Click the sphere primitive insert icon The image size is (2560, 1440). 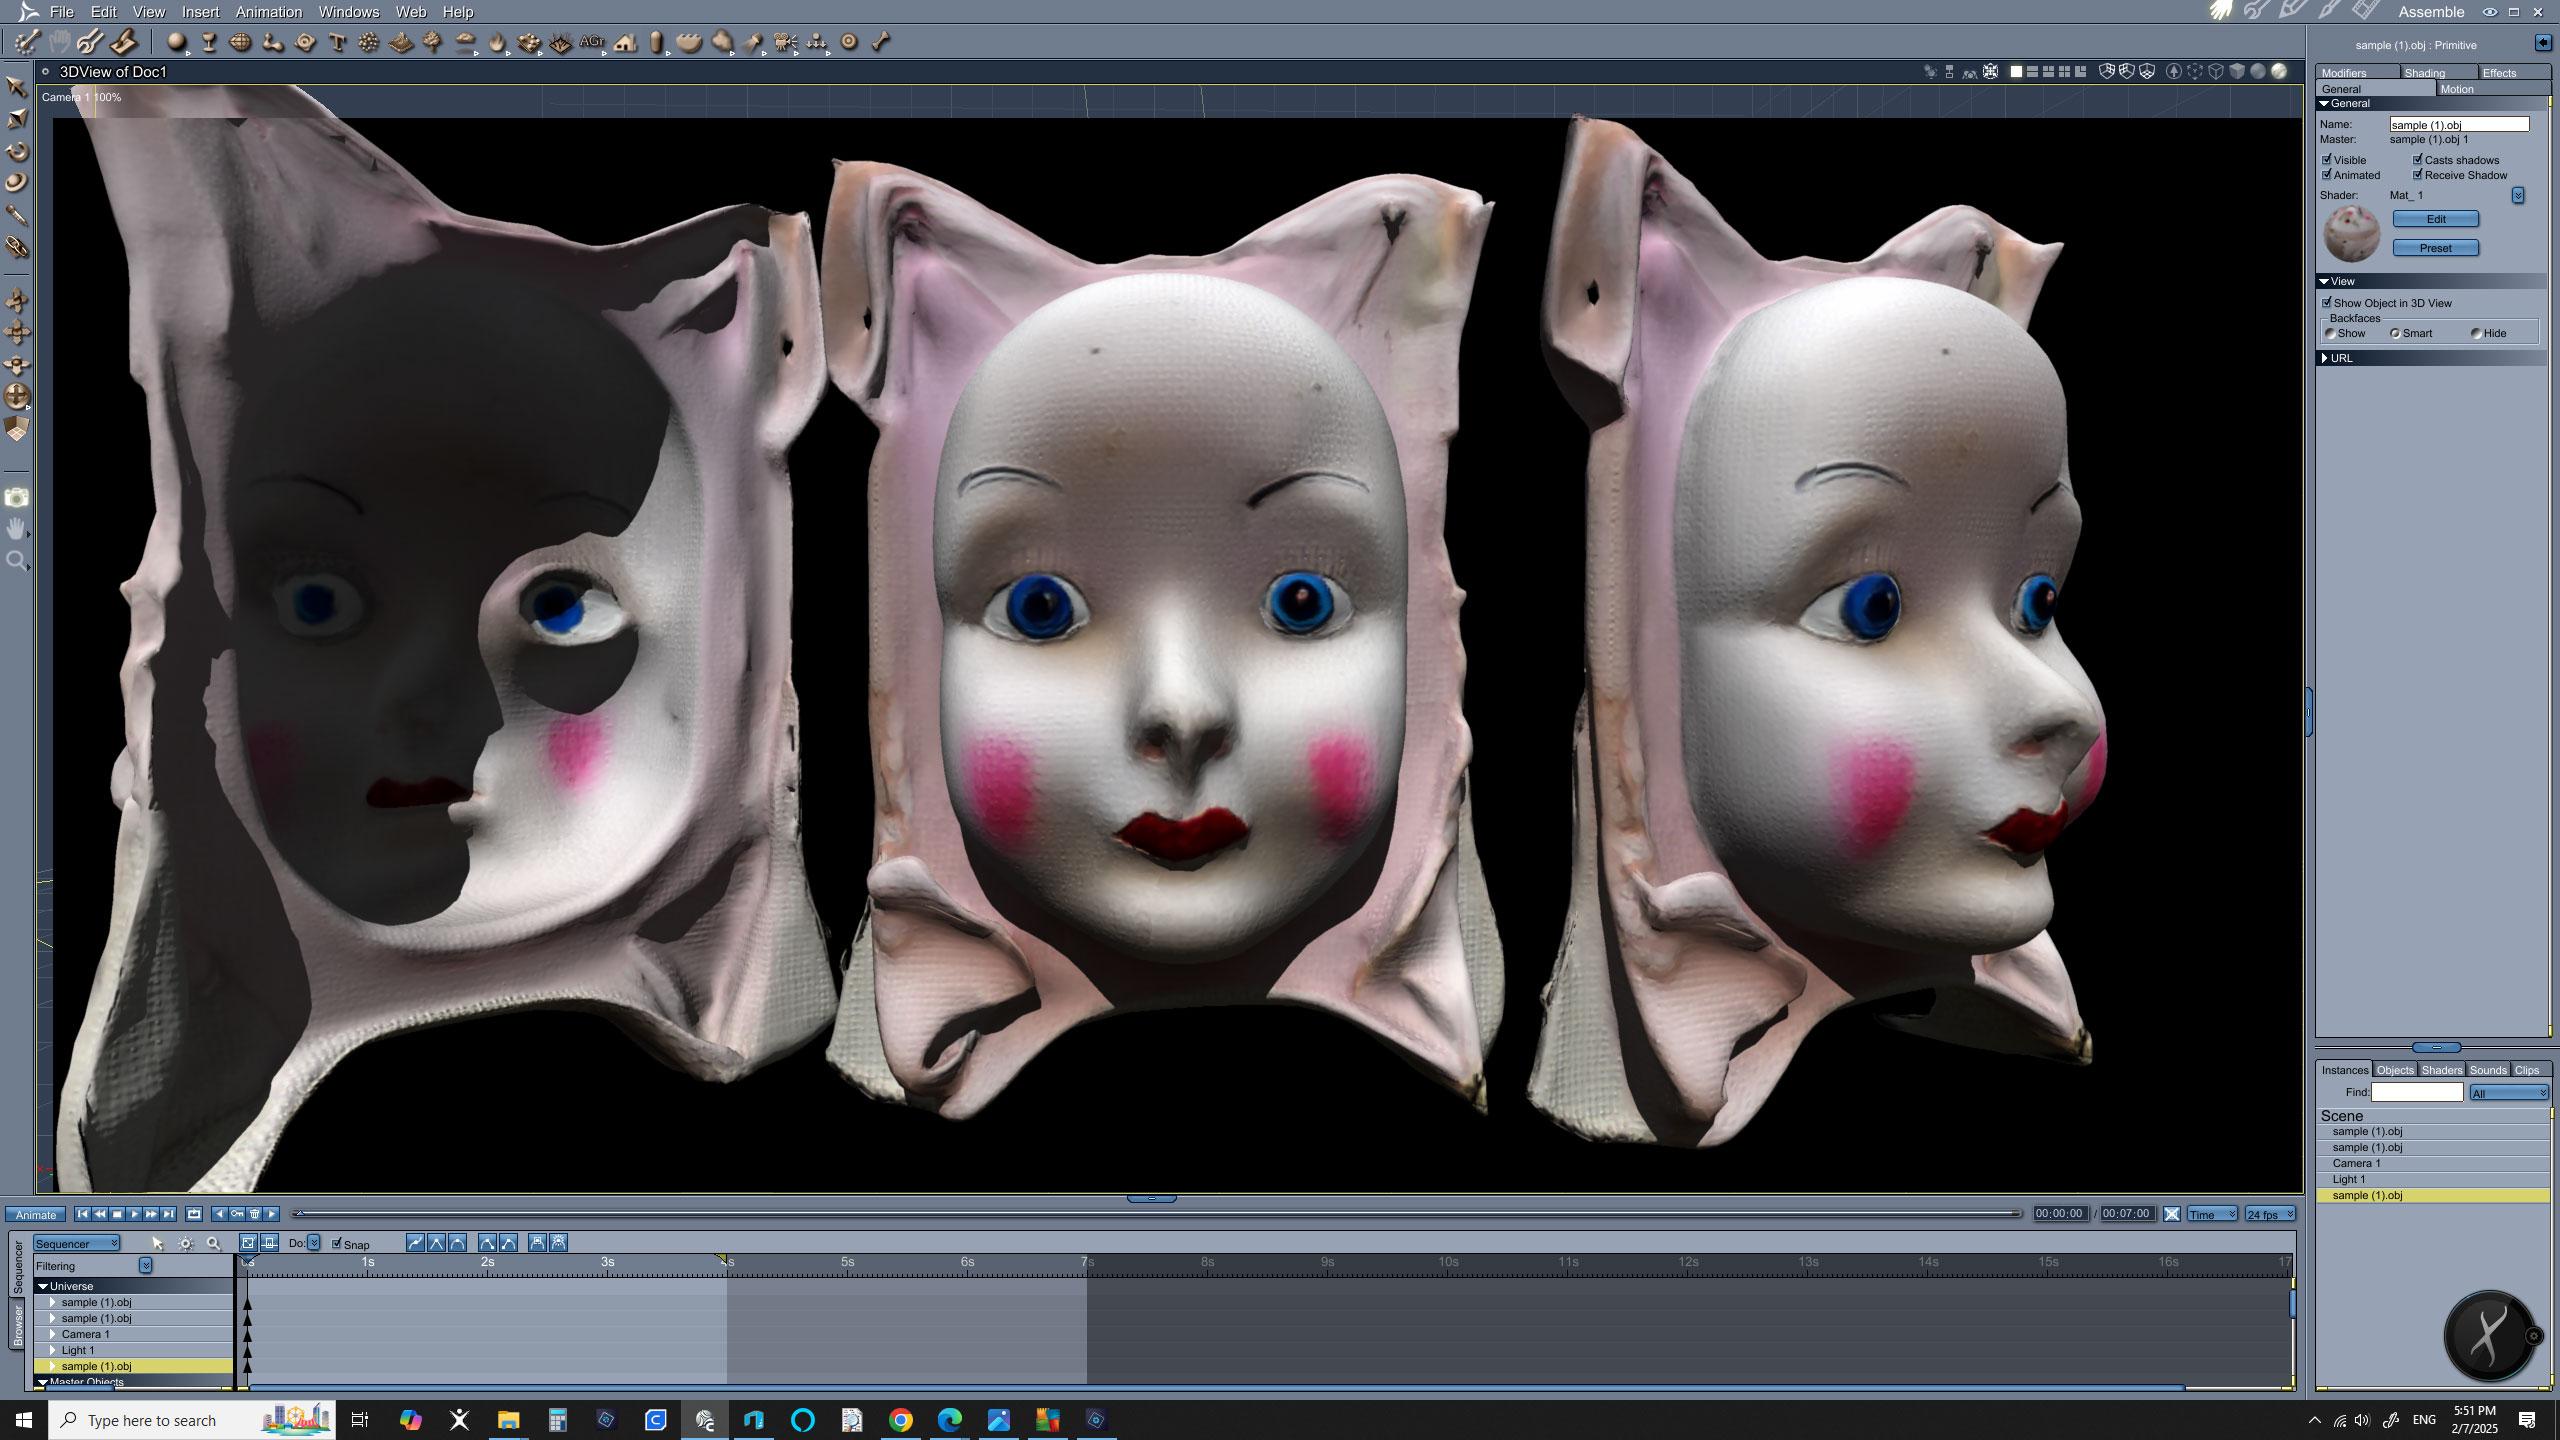pyautogui.click(x=176, y=42)
